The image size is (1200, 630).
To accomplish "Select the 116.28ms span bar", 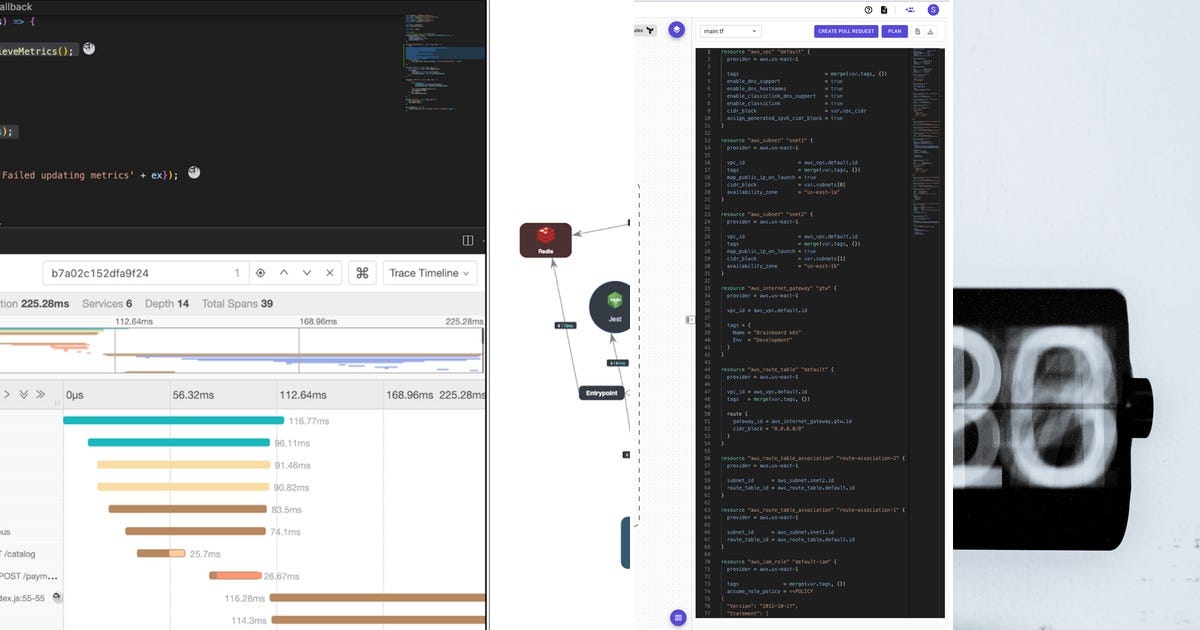I will click(377, 598).
